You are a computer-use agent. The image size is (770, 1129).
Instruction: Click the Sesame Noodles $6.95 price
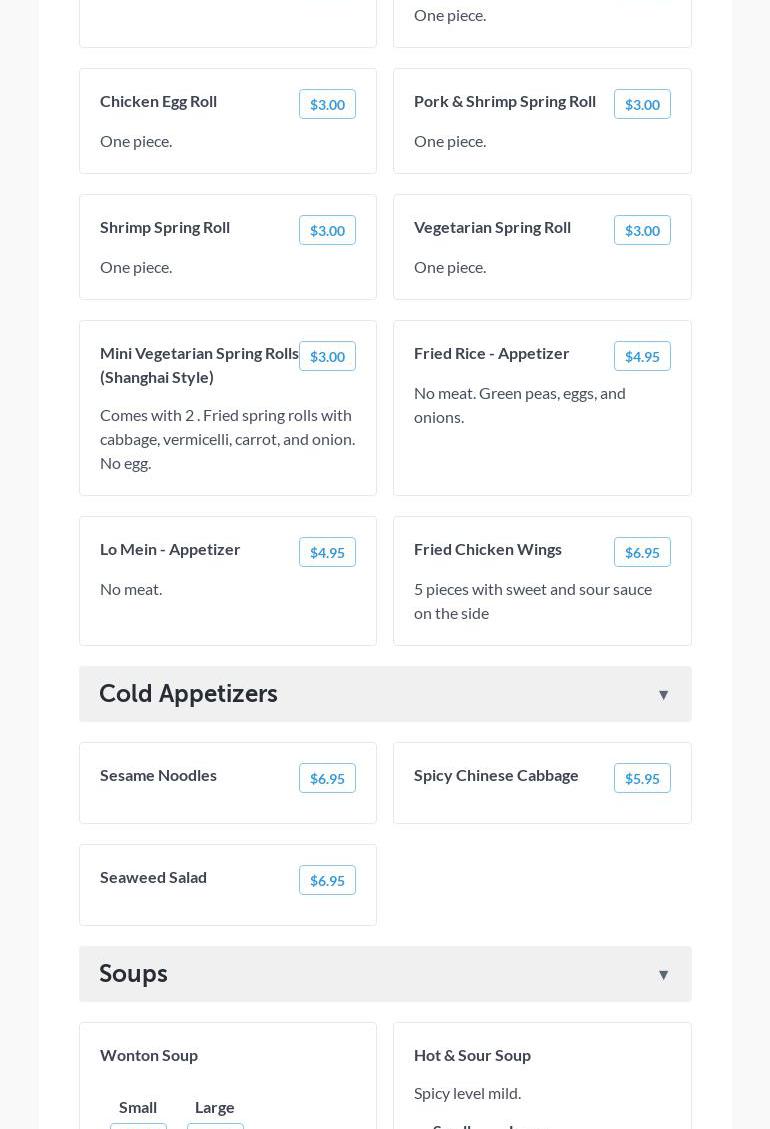(327, 778)
